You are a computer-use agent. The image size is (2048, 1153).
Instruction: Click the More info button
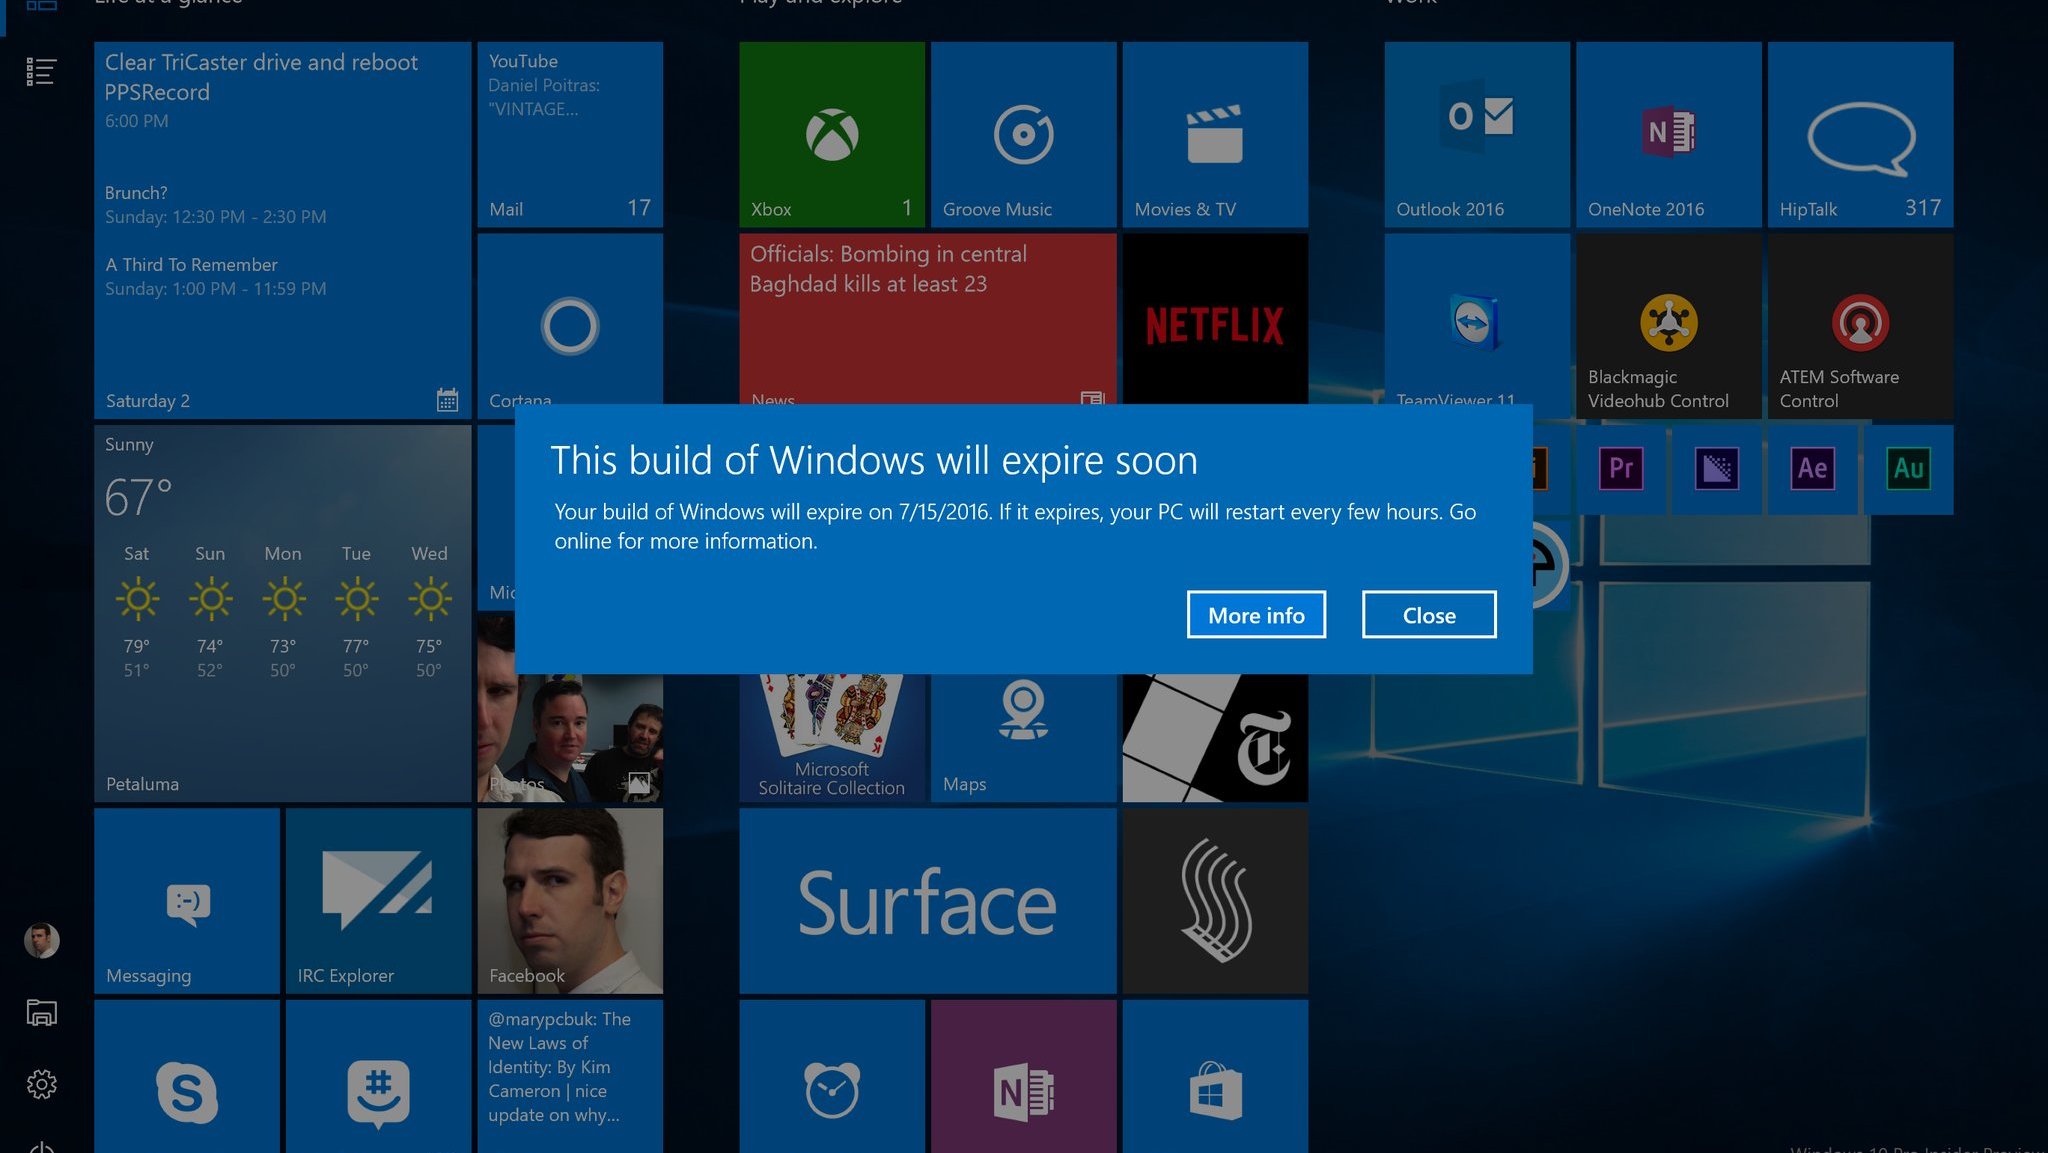[x=1256, y=614]
